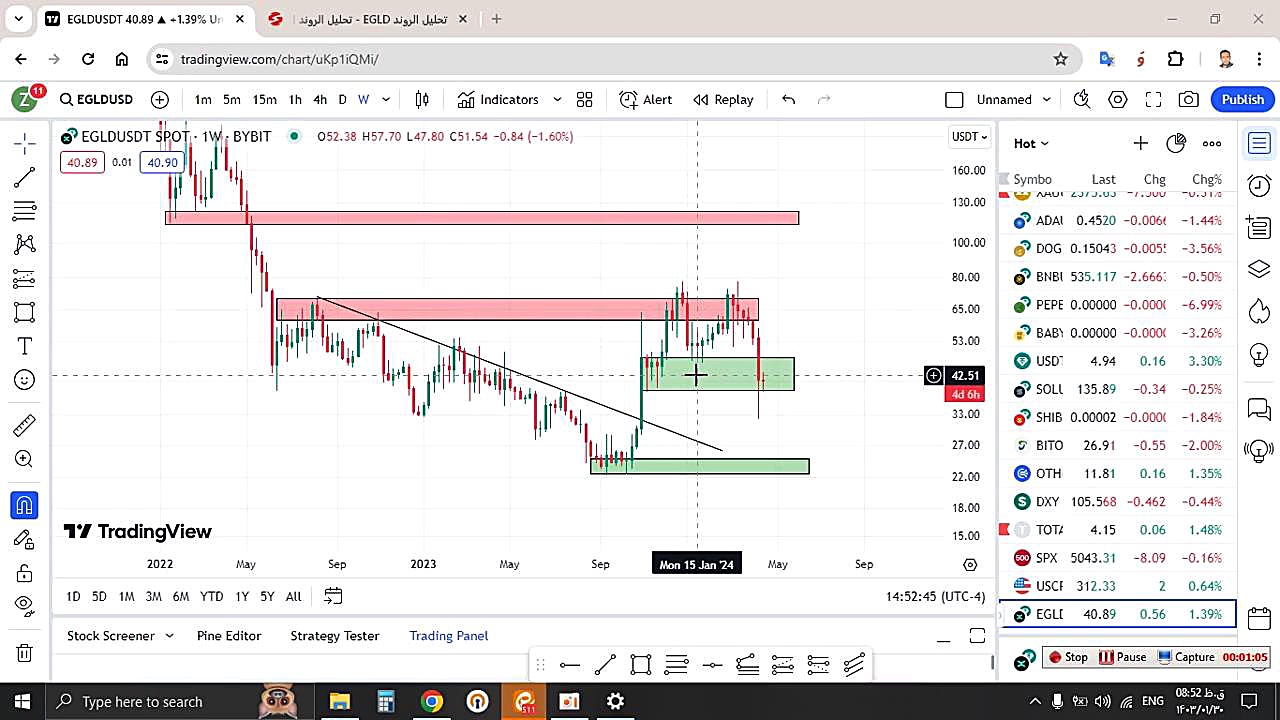Select the 3M date range
Image resolution: width=1280 pixels, height=720 pixels.
[x=153, y=596]
